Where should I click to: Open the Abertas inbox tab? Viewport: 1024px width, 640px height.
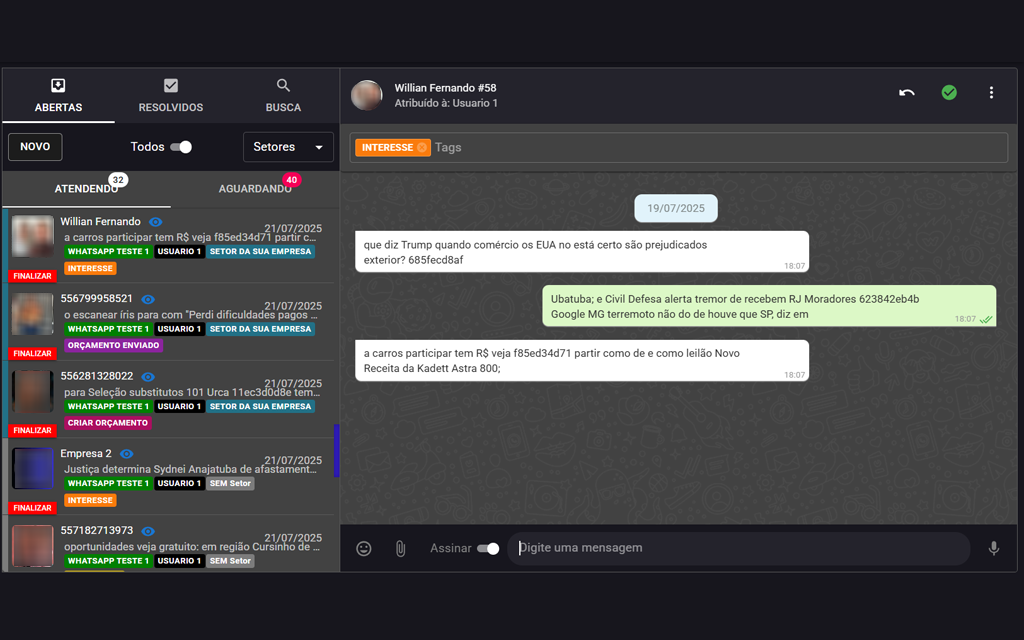click(x=58, y=95)
